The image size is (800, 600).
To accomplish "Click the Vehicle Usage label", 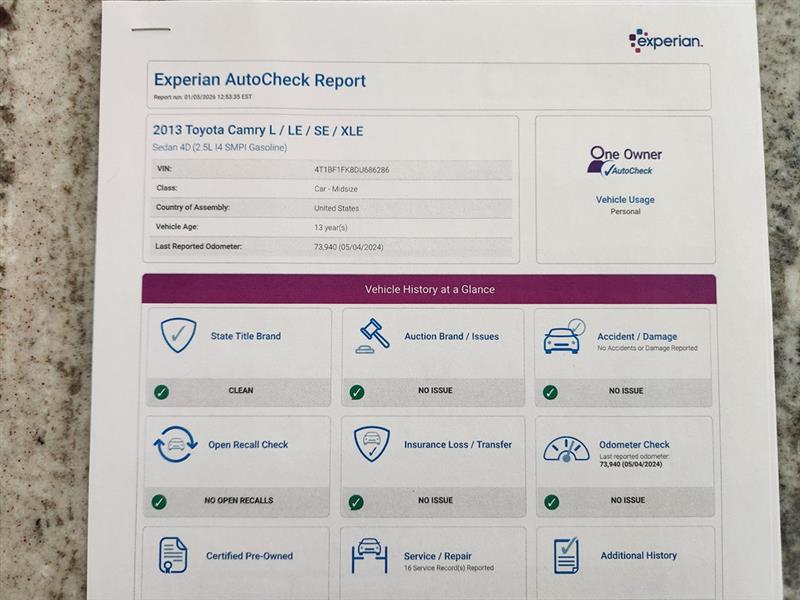I will click(x=625, y=200).
